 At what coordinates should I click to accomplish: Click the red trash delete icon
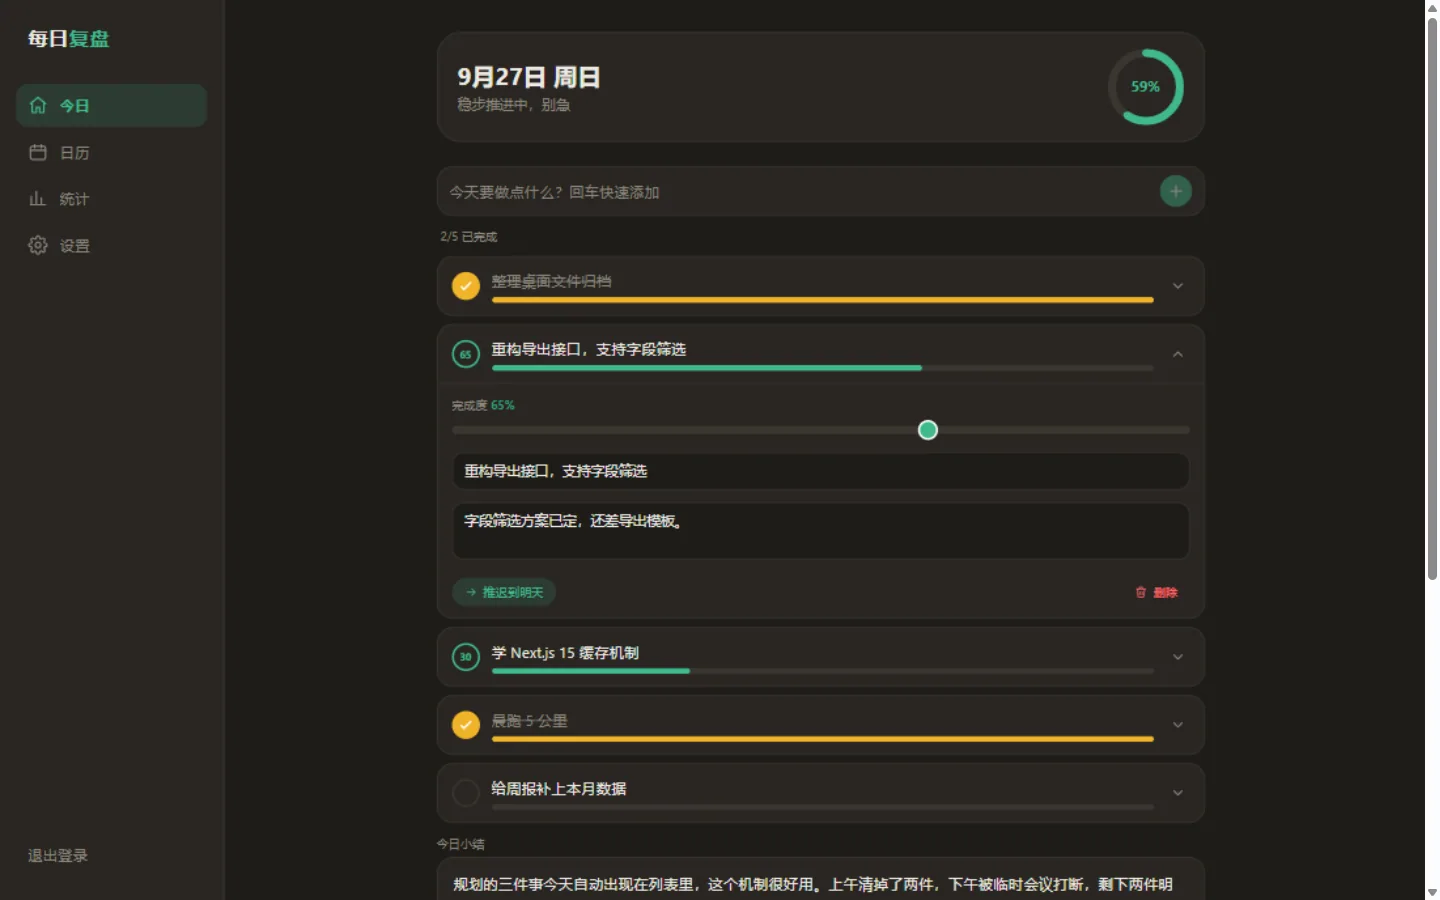(1141, 592)
